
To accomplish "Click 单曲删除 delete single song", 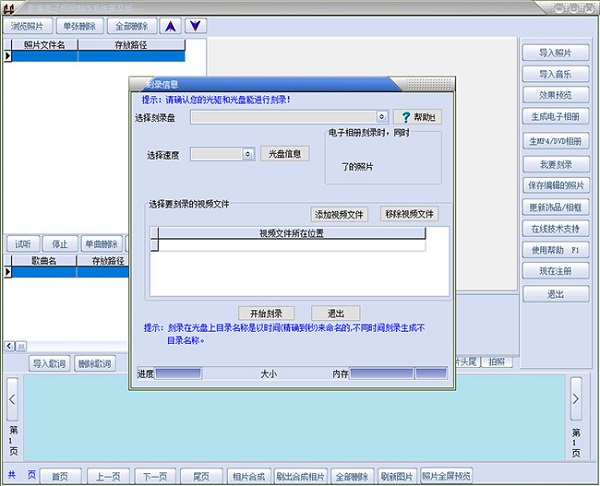I will [x=102, y=244].
